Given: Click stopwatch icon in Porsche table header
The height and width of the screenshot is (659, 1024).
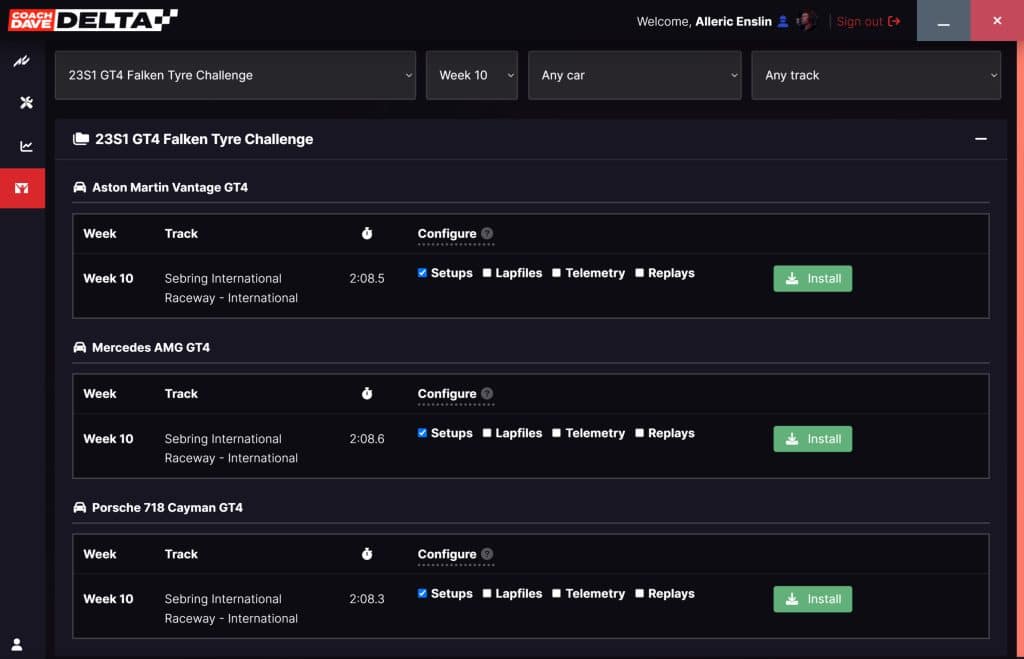Looking at the screenshot, I should pyautogui.click(x=367, y=554).
